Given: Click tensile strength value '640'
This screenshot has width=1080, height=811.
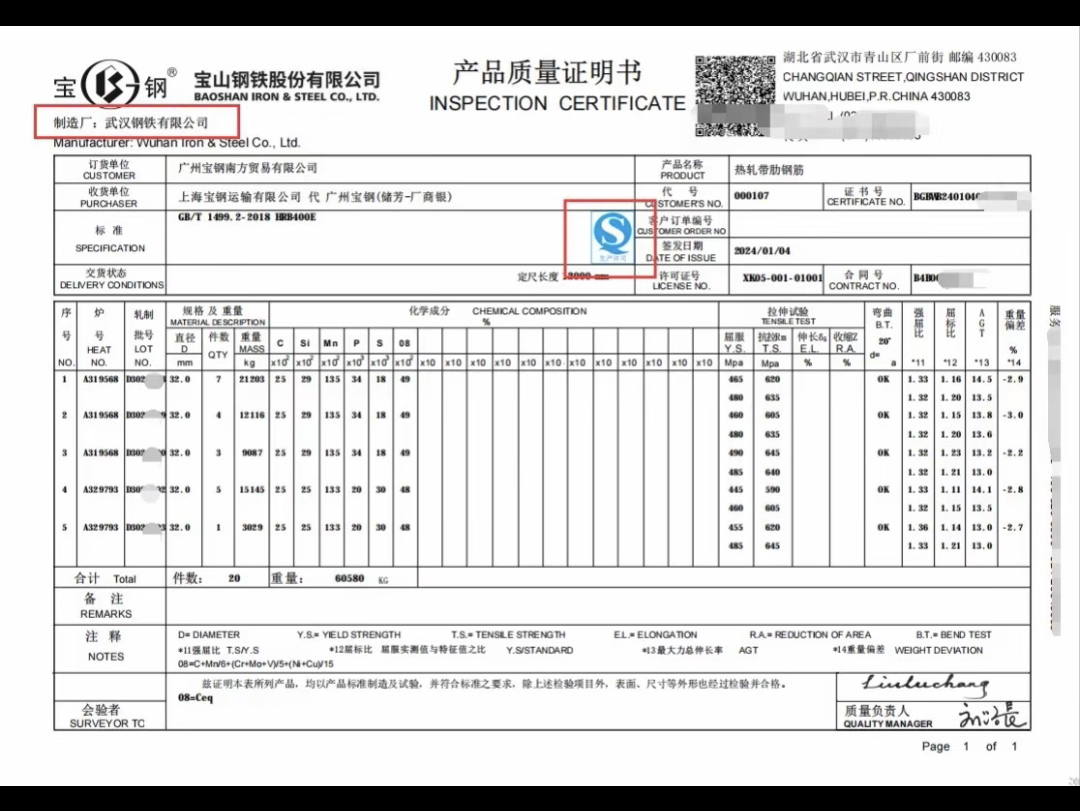Looking at the screenshot, I should point(772,473).
